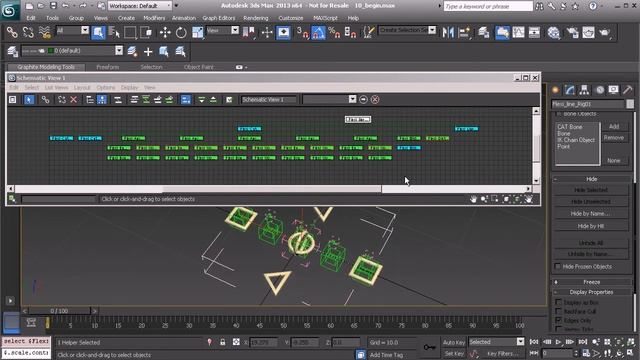
Task: Open the Hierarchy command panel tab
Action: click(x=584, y=90)
